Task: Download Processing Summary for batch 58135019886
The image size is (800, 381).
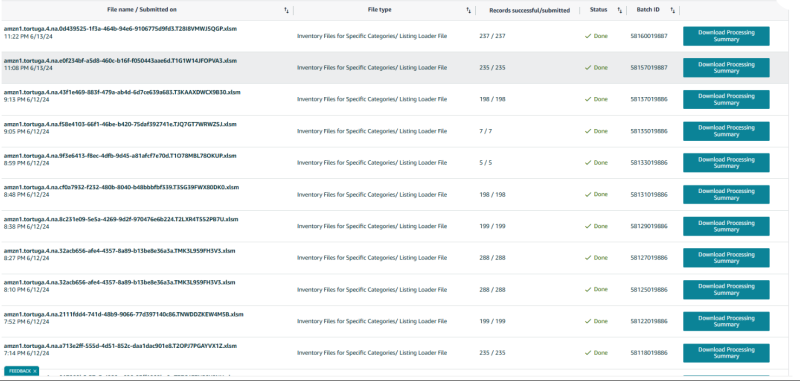Action: click(x=726, y=131)
